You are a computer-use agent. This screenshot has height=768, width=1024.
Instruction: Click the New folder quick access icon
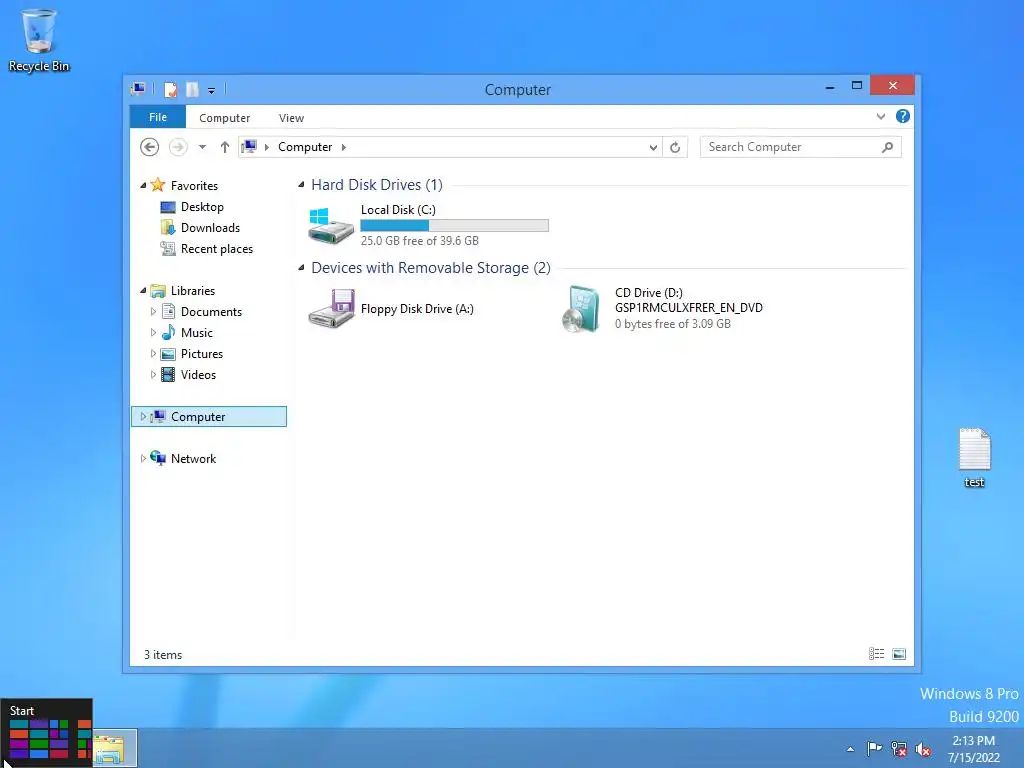pyautogui.click(x=192, y=89)
